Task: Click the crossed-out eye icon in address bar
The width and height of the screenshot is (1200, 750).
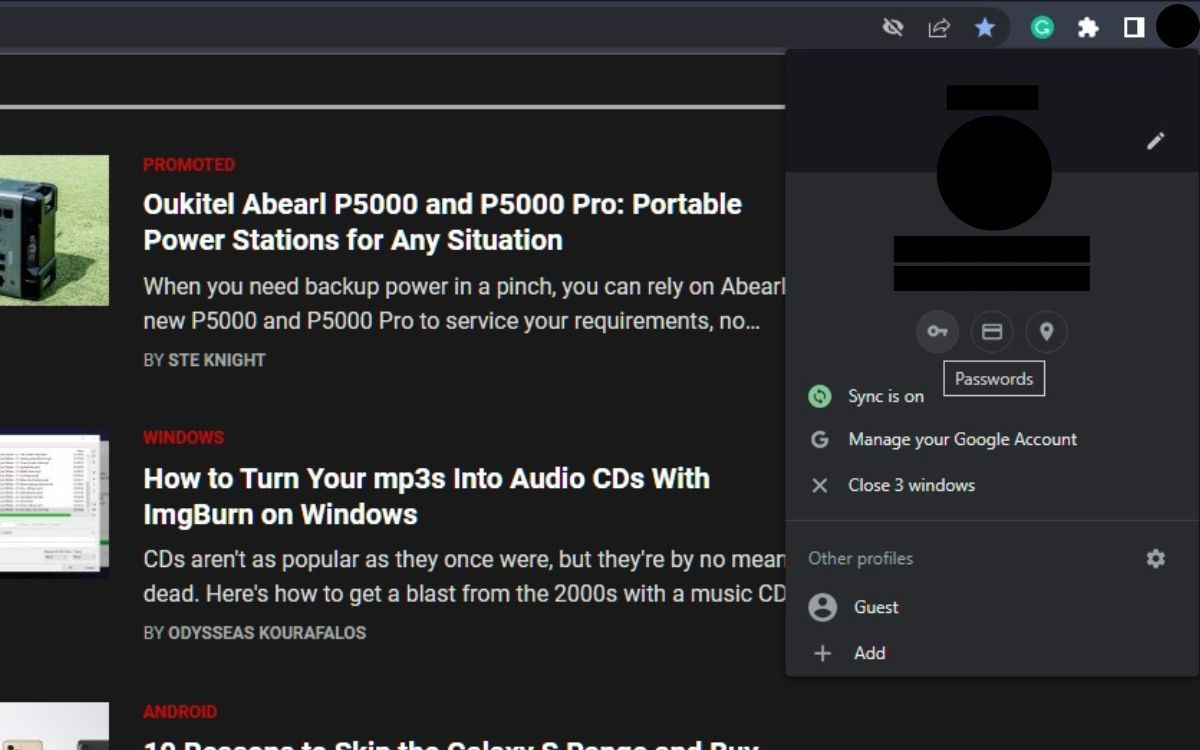Action: tap(893, 28)
